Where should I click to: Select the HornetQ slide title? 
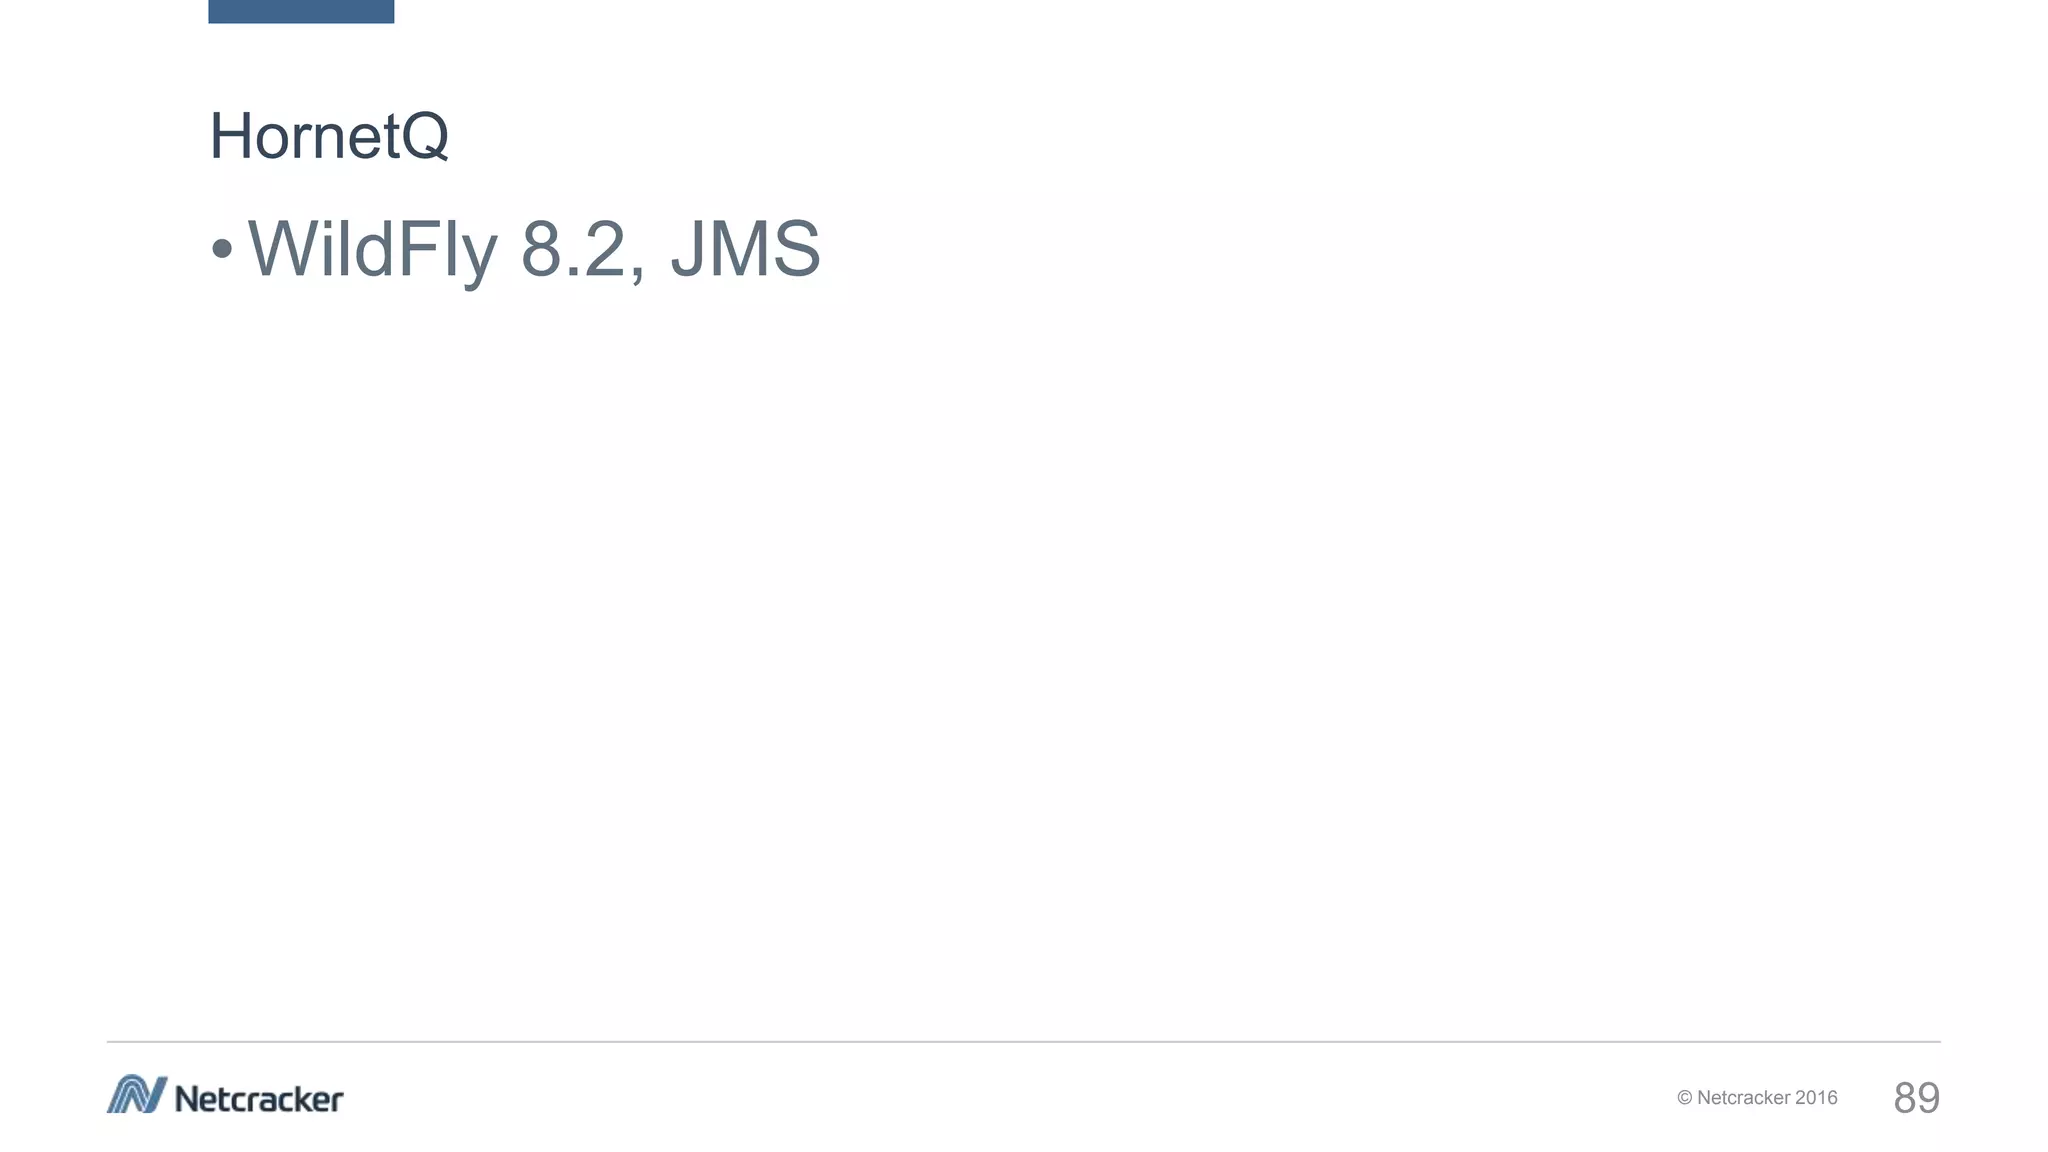[329, 135]
